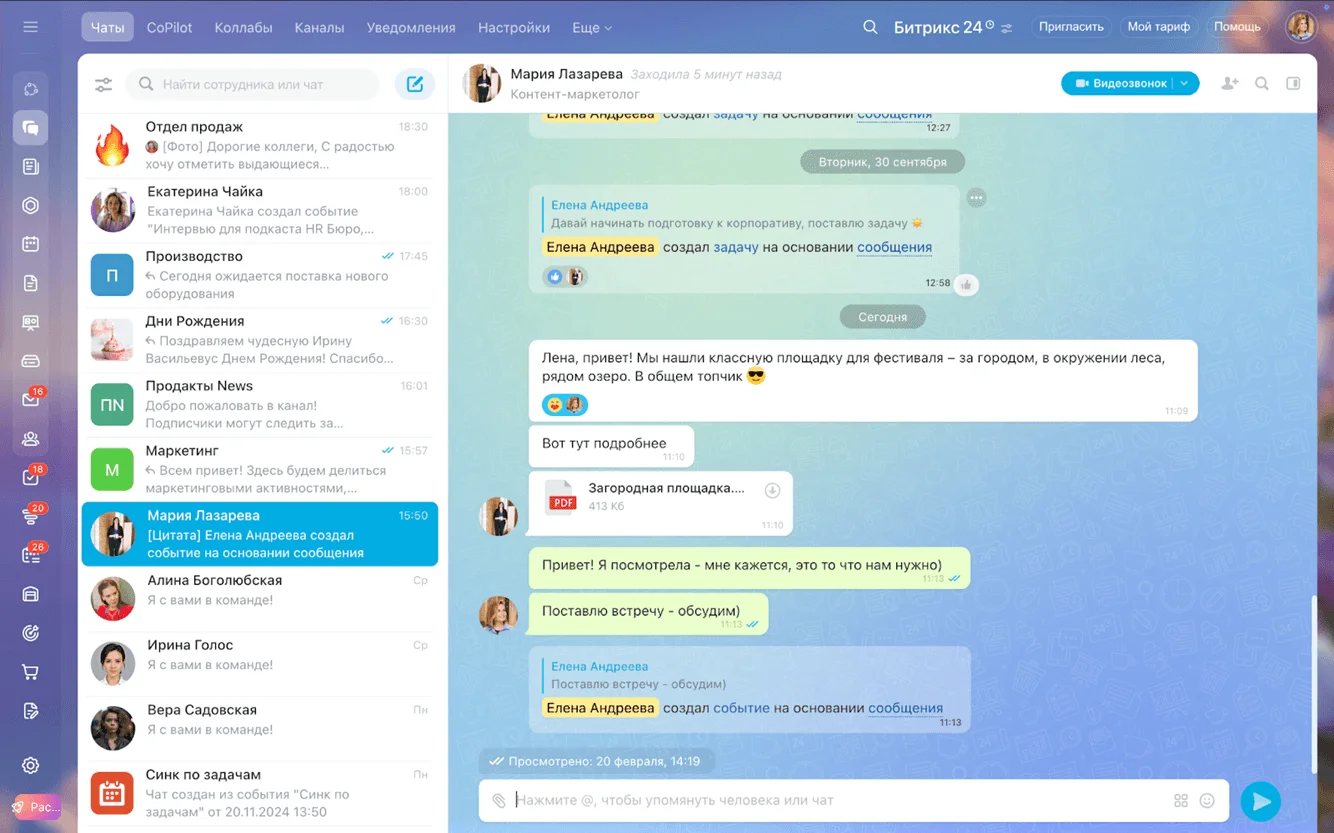This screenshot has height=833, width=1334.
Task: Click the paperclip attach file icon
Action: point(499,801)
